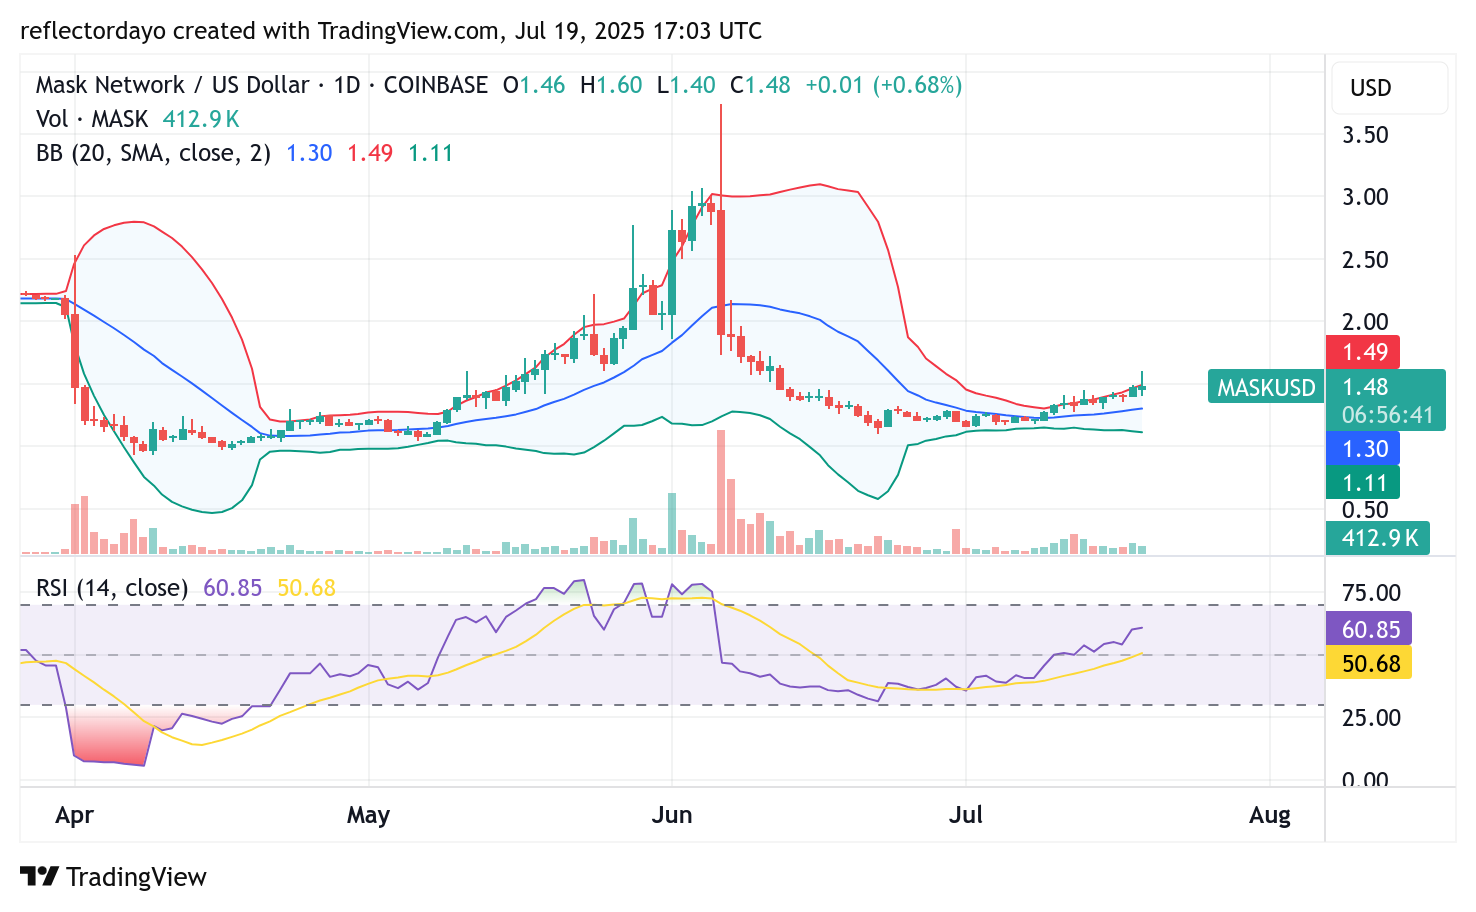
Task: Click the green 1.11 axis label
Action: coord(1363,483)
